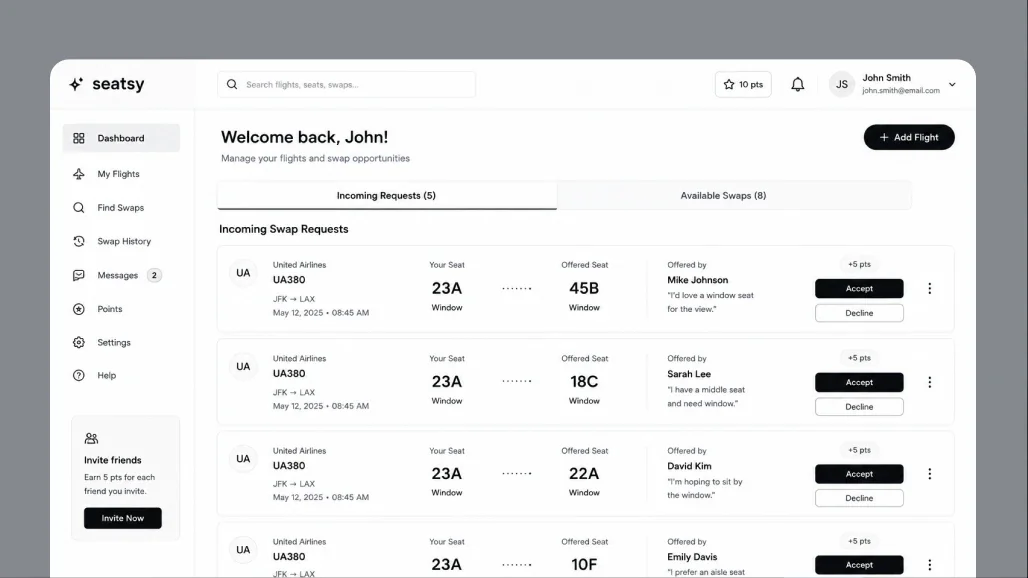Click the Invite friends people icon
This screenshot has width=1028, height=578.
click(91, 438)
